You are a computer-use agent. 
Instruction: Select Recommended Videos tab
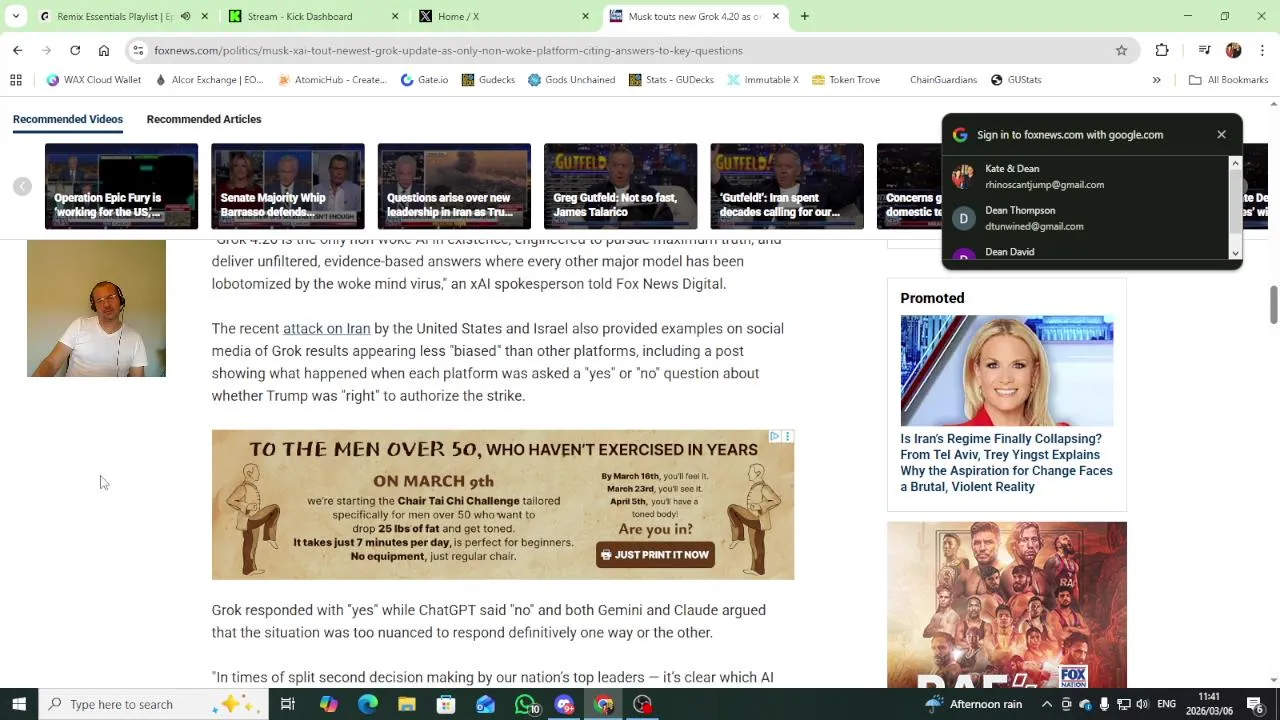click(68, 119)
